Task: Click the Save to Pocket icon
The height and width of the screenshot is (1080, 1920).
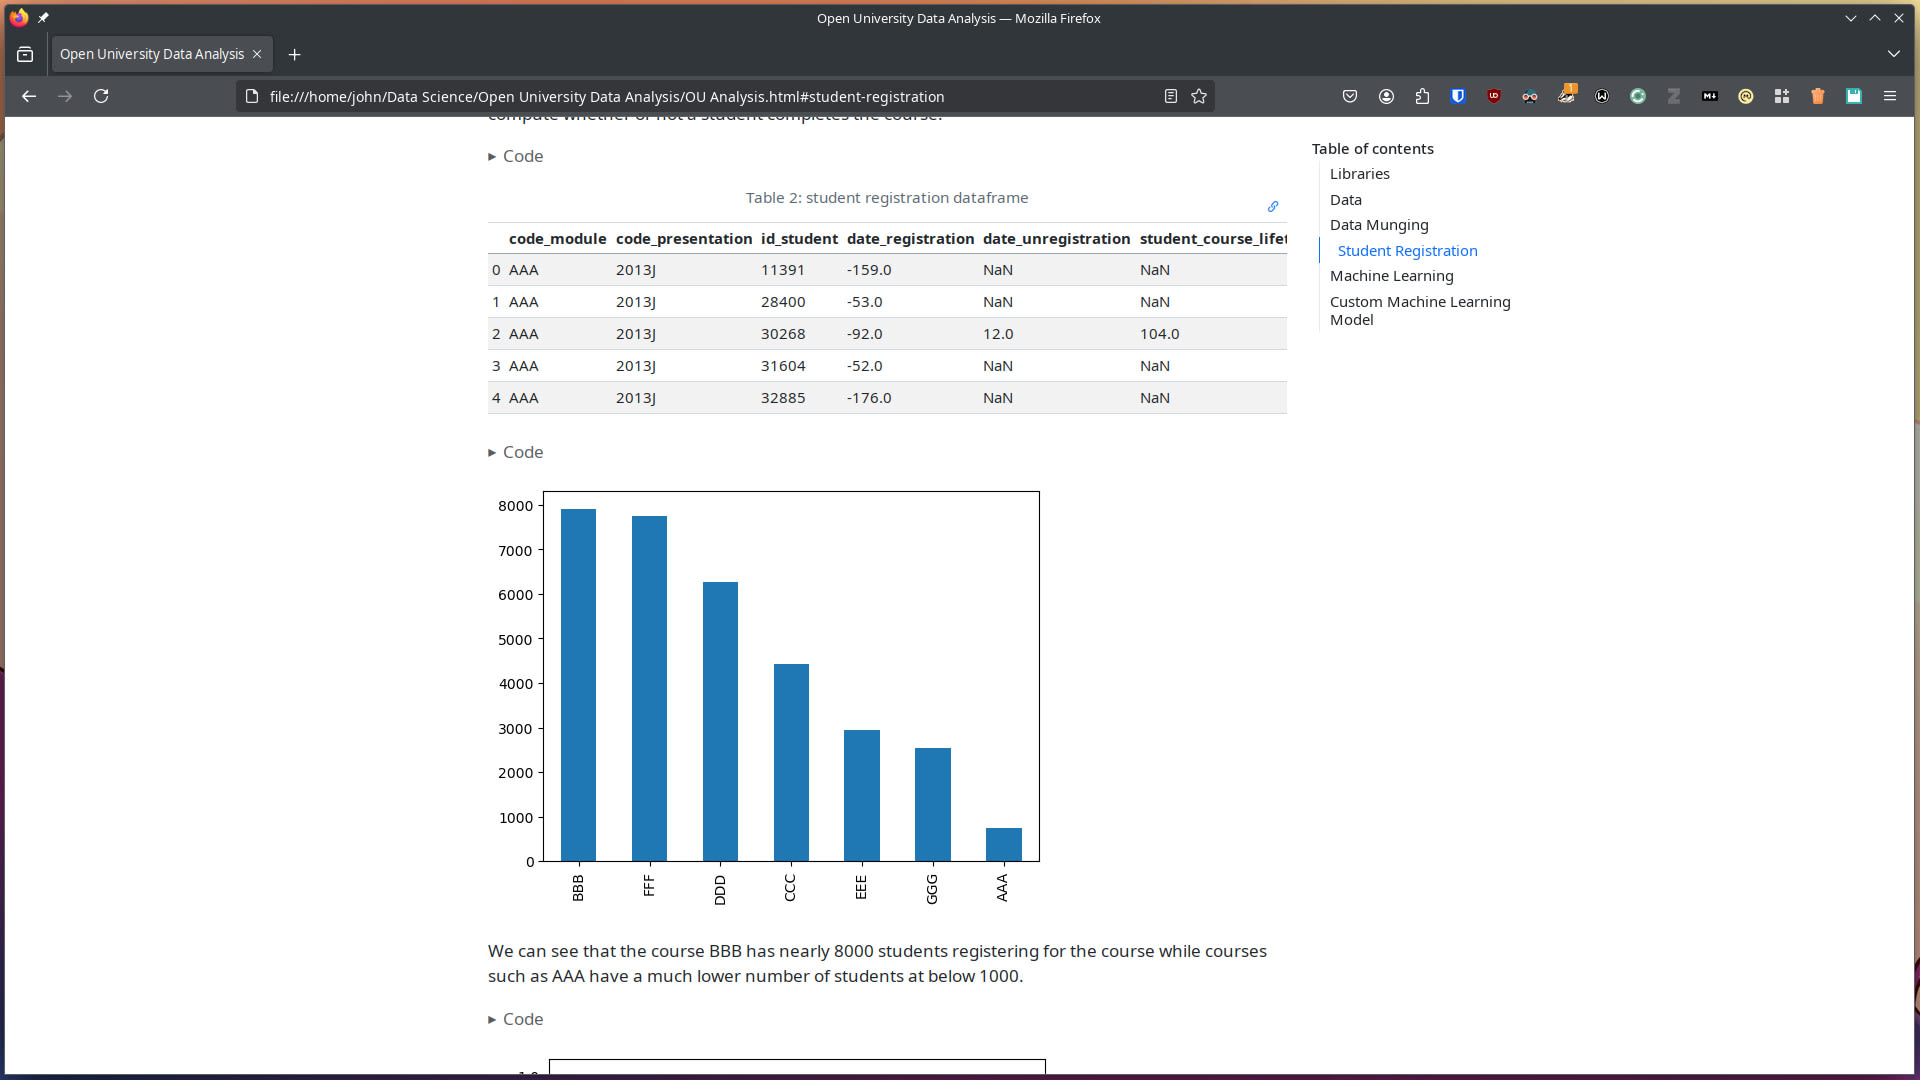Action: (x=1350, y=96)
